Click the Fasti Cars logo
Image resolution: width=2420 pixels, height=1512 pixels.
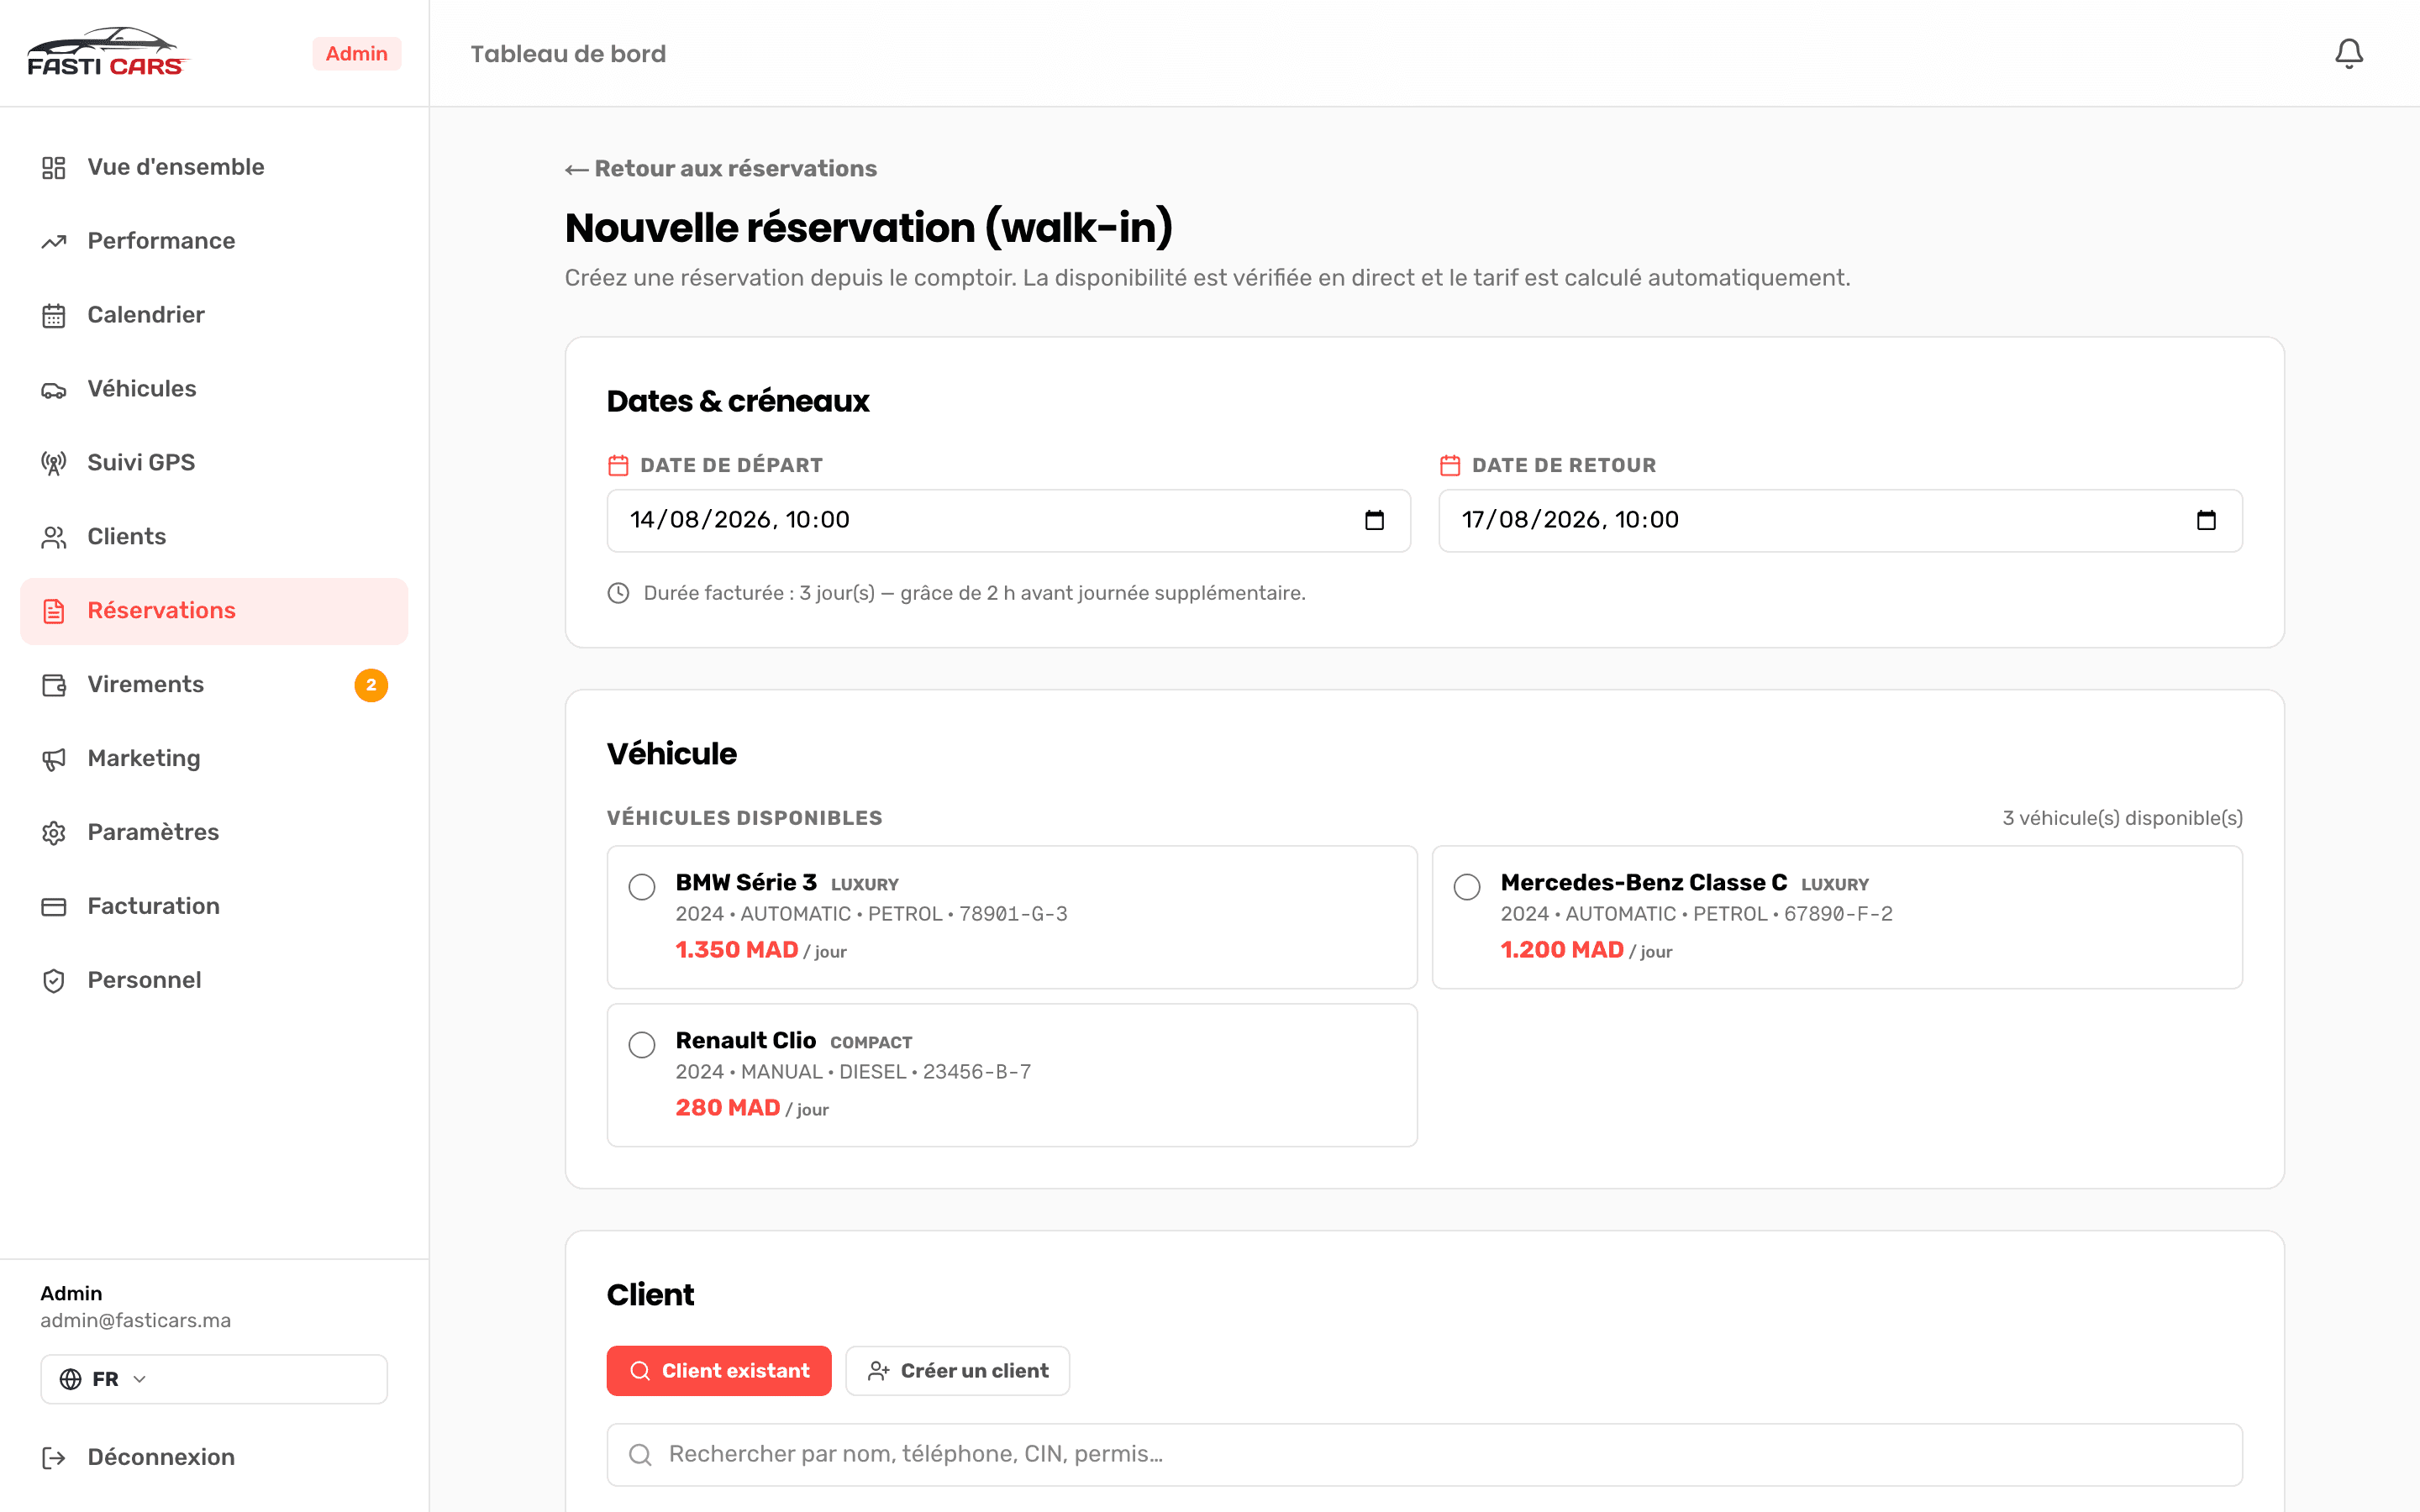point(107,52)
